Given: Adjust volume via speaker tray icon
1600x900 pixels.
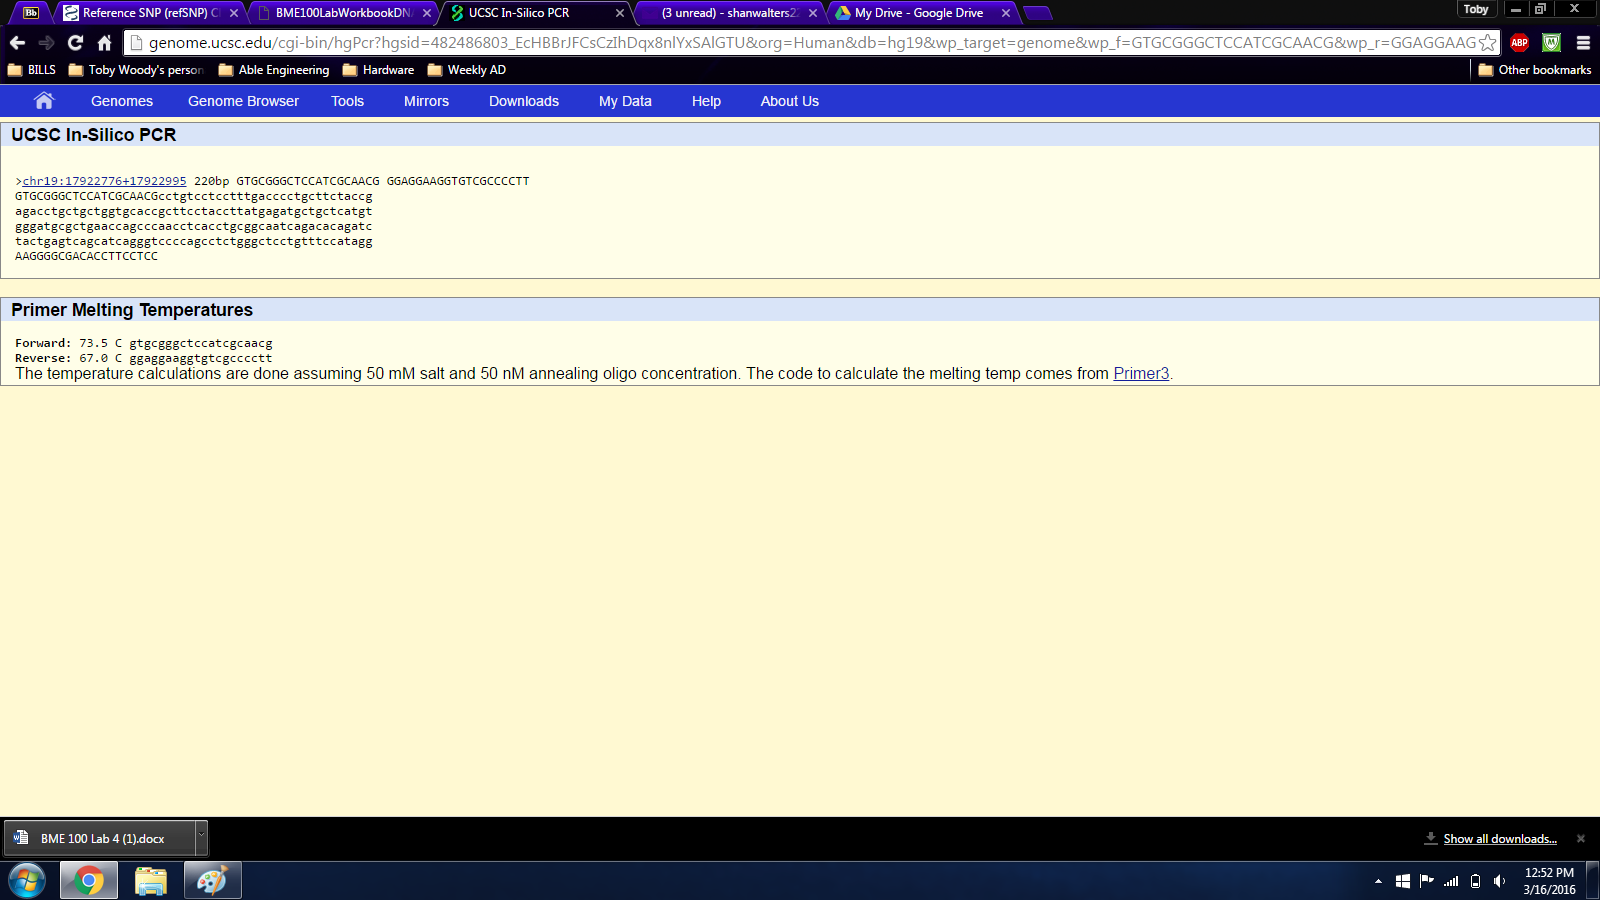Looking at the screenshot, I should 1499,881.
